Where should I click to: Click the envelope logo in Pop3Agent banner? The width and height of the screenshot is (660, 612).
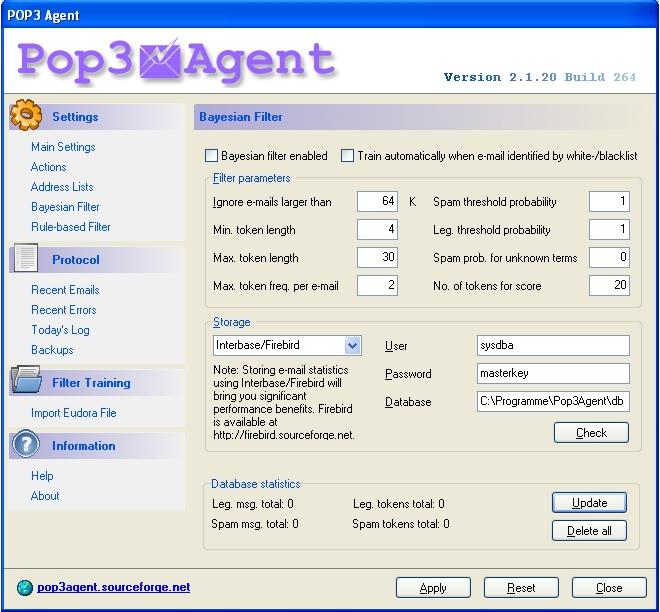pyautogui.click(x=159, y=59)
